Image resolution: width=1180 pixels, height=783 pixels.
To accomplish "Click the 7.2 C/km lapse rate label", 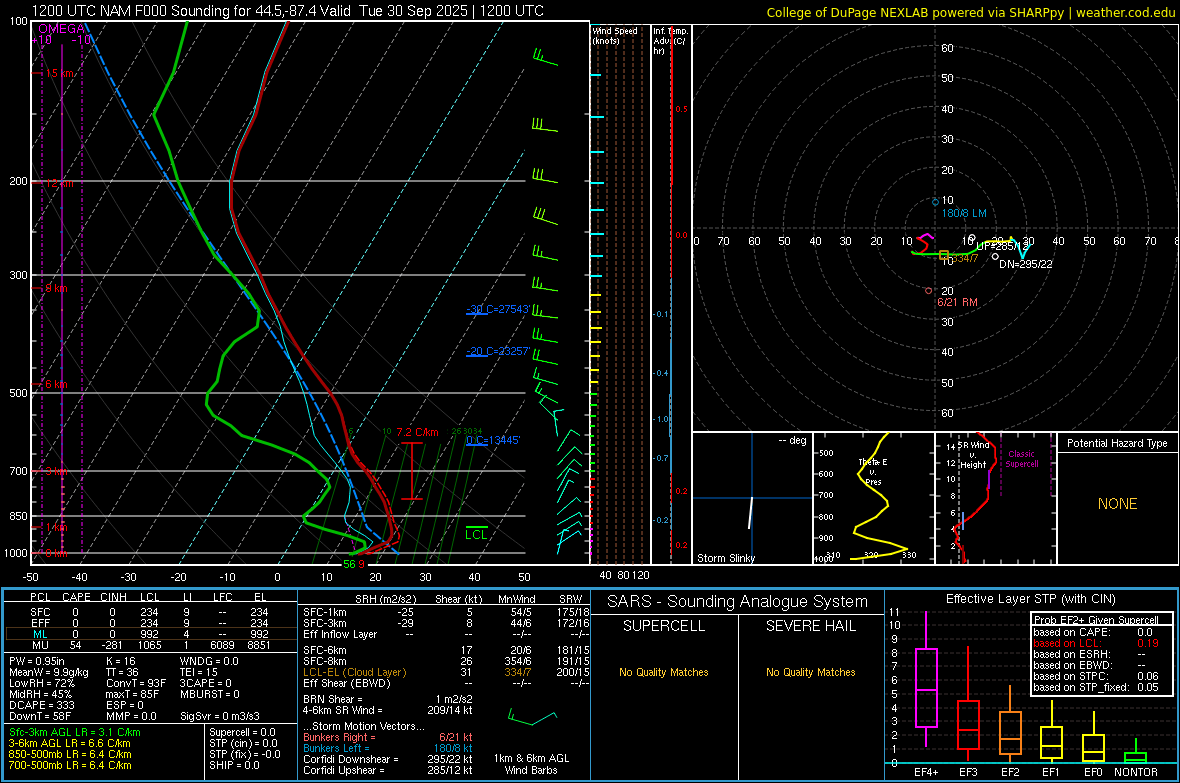I will tap(417, 432).
